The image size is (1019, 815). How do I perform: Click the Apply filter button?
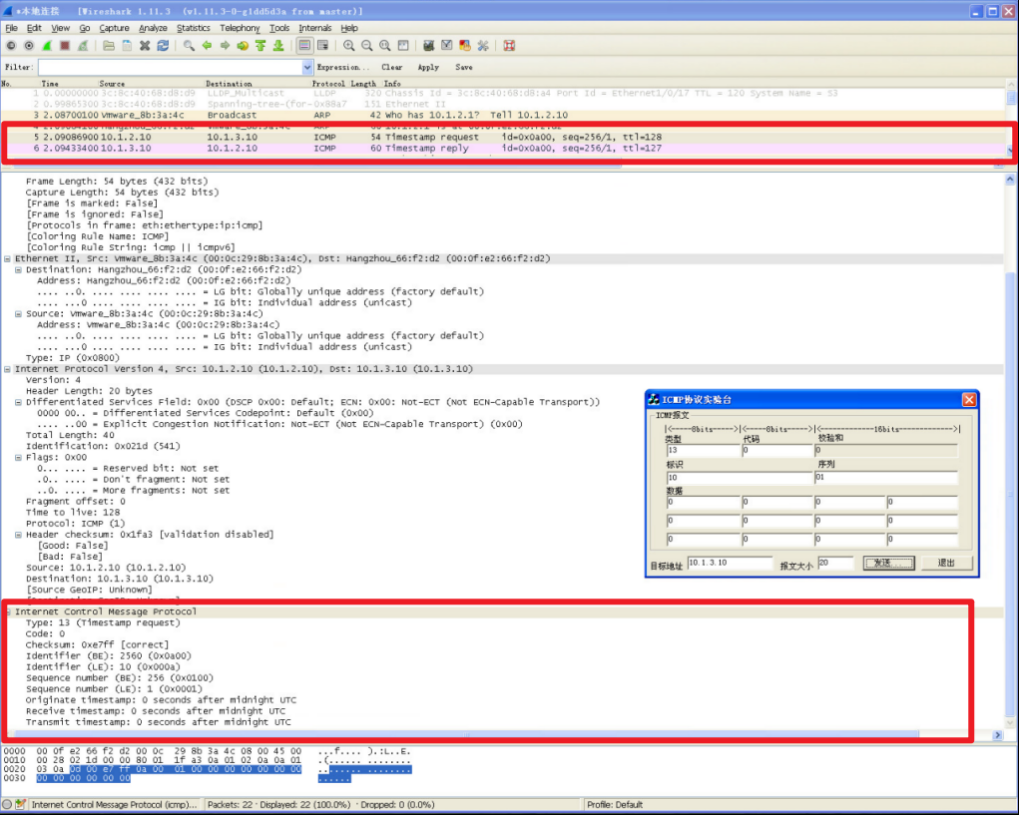[428, 67]
